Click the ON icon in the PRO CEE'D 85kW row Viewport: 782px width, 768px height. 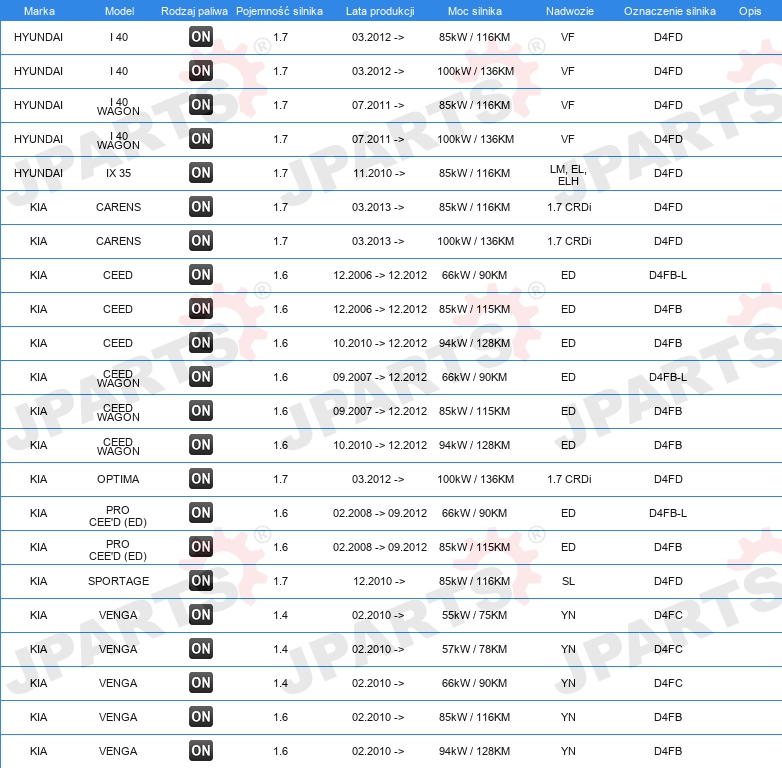(201, 547)
